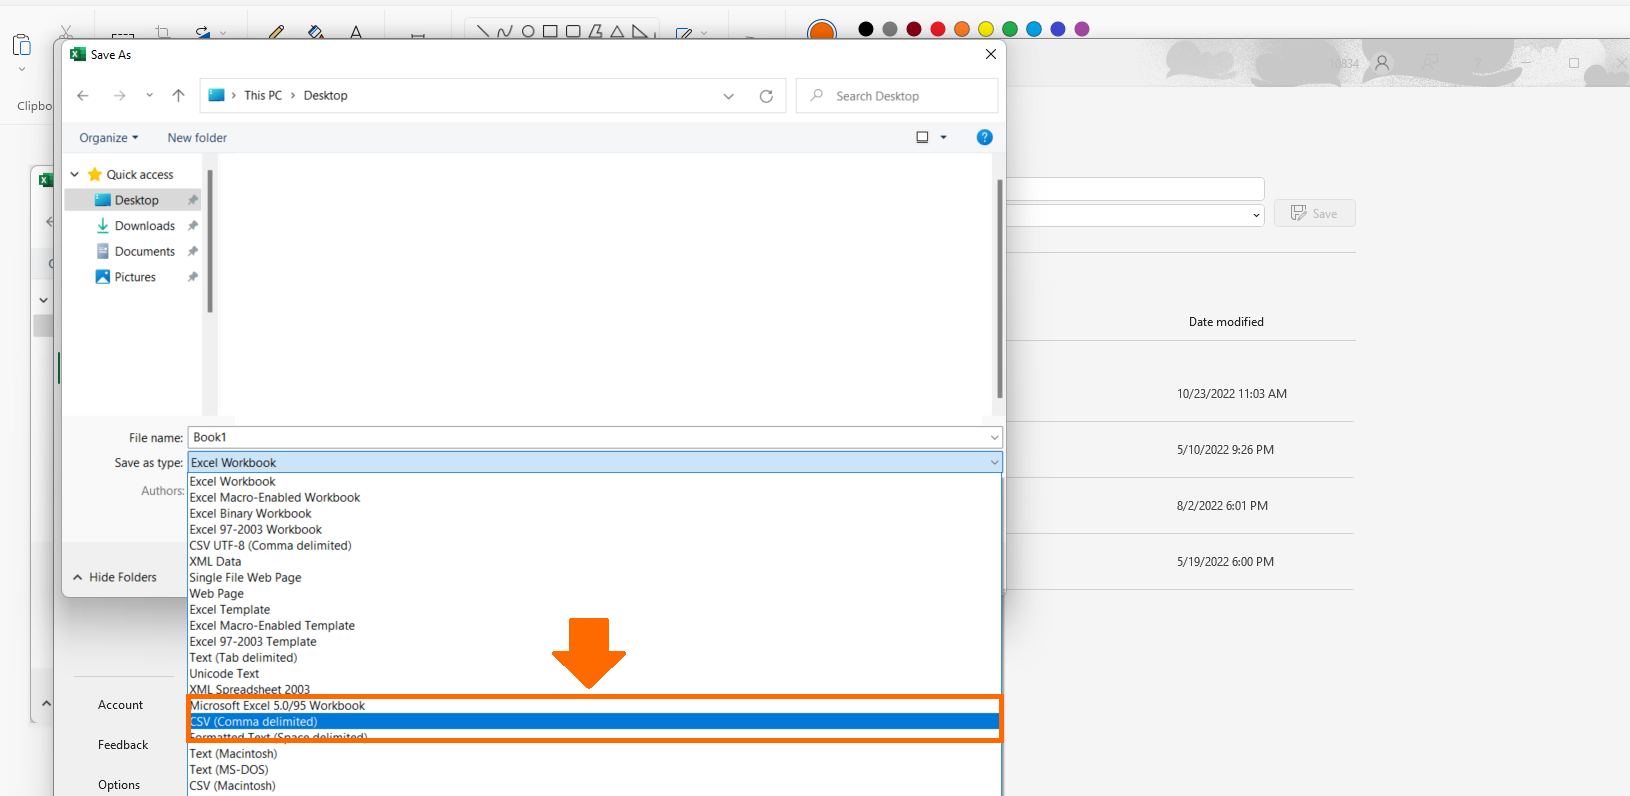This screenshot has width=1630, height=796.
Task: Open the Excel backstage file type dropdown
Action: point(1256,215)
